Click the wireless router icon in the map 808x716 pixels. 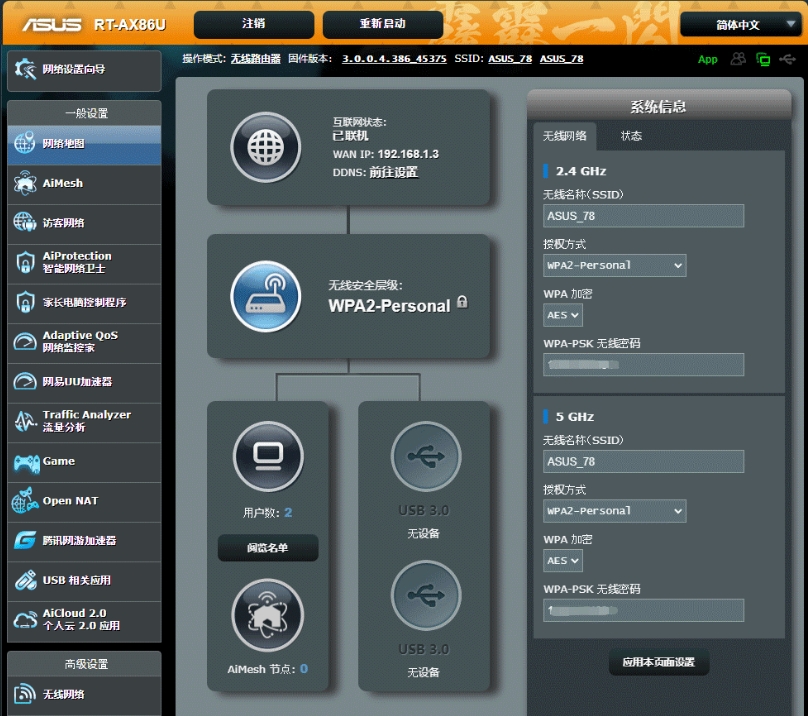[265, 296]
